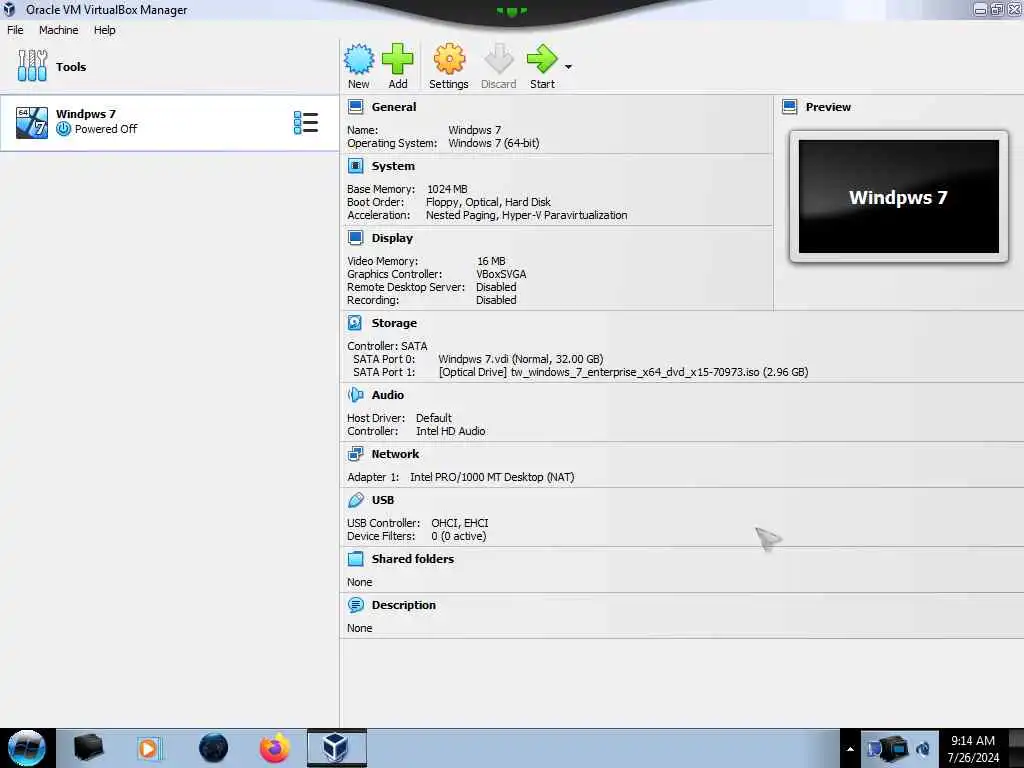Open the General settings heading link
Screen dimensions: 1024x768
394,107
